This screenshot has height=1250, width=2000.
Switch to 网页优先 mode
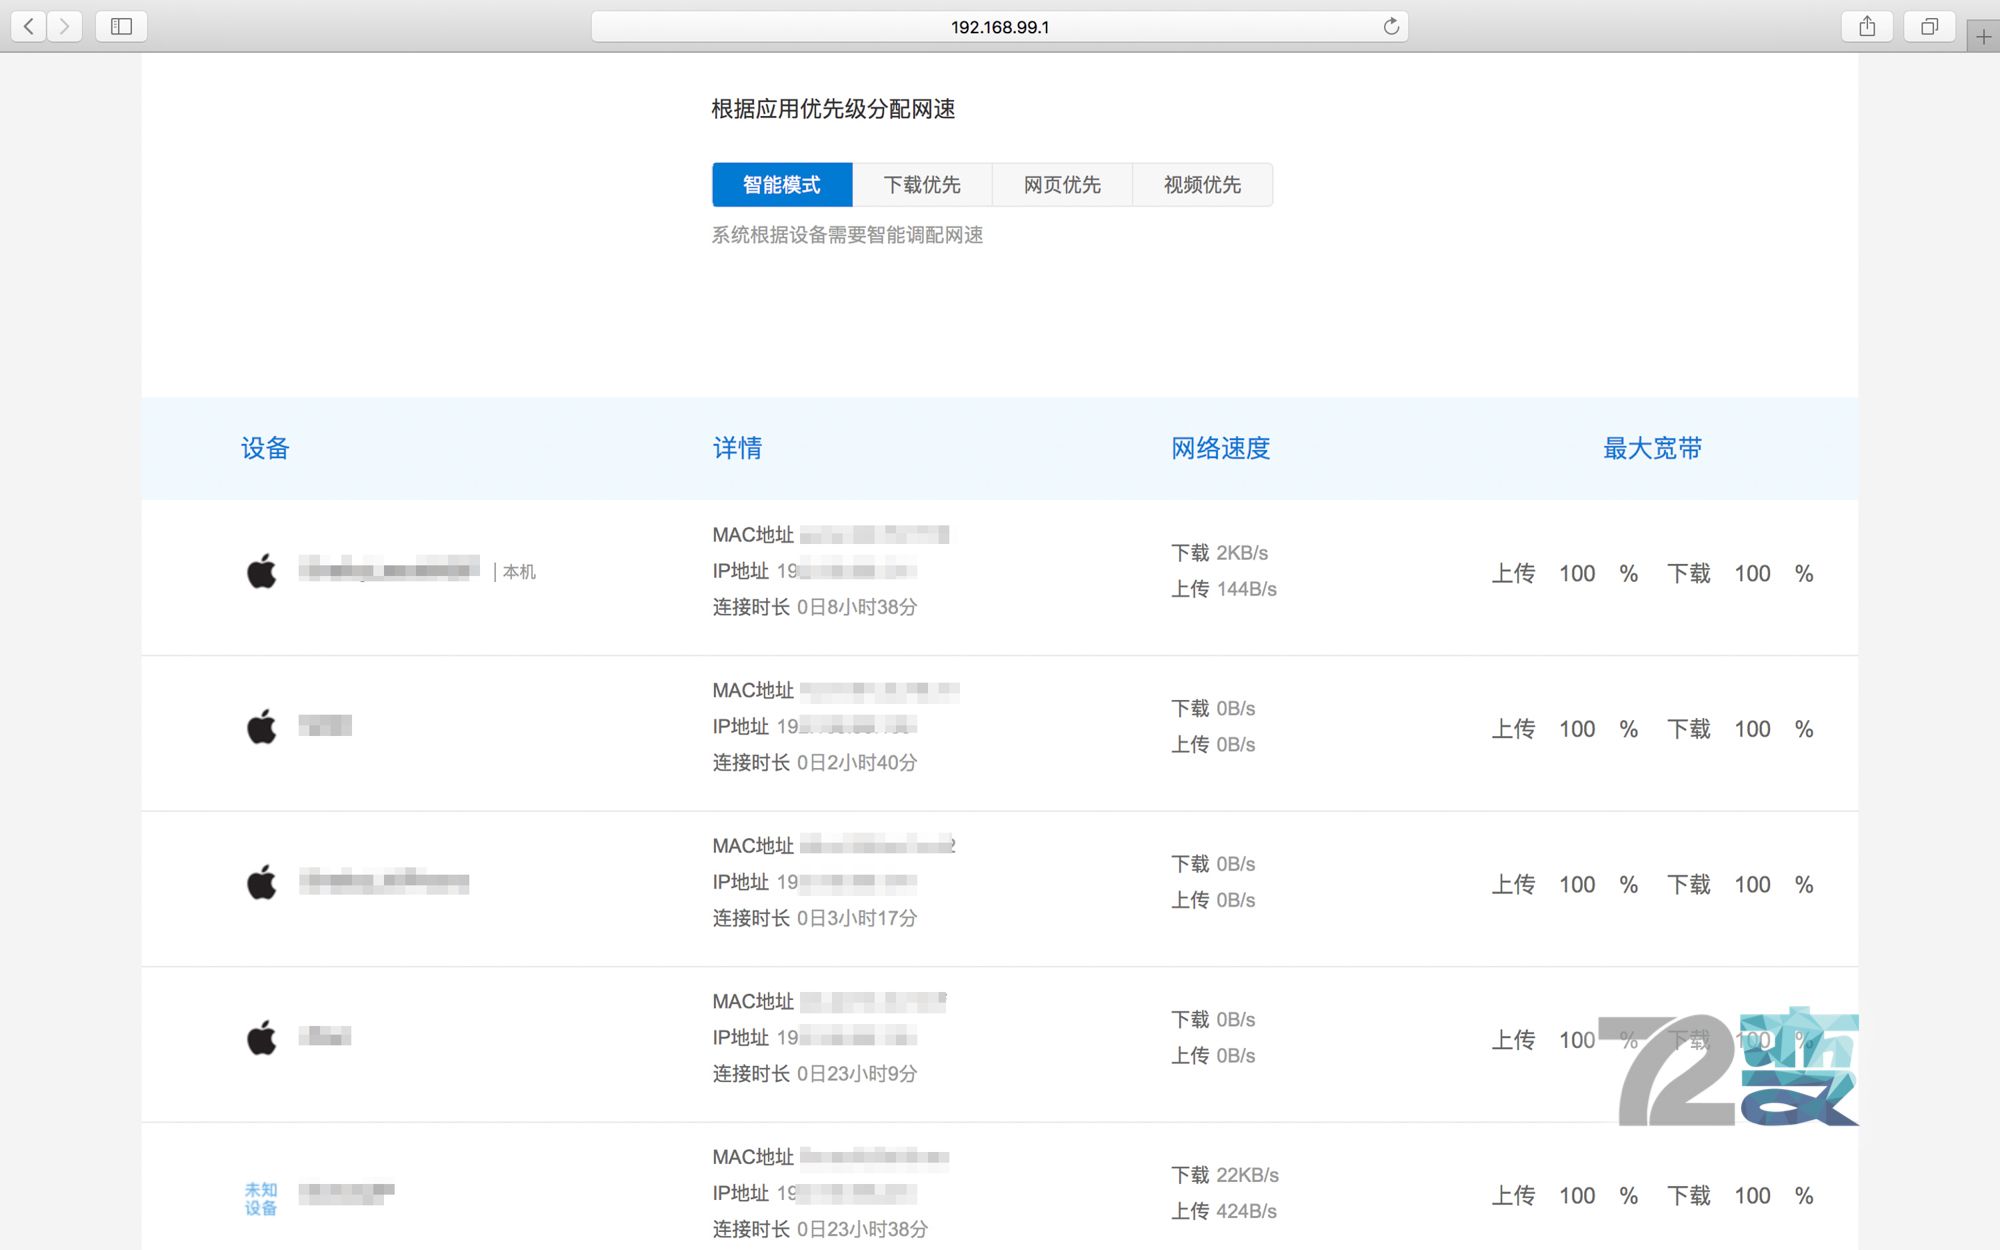[x=1062, y=185]
